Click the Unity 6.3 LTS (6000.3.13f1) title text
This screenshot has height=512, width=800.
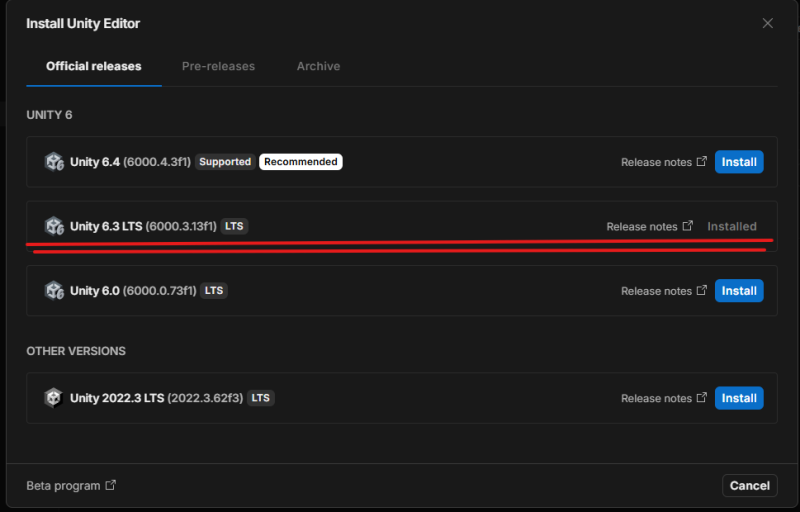[x=143, y=226]
